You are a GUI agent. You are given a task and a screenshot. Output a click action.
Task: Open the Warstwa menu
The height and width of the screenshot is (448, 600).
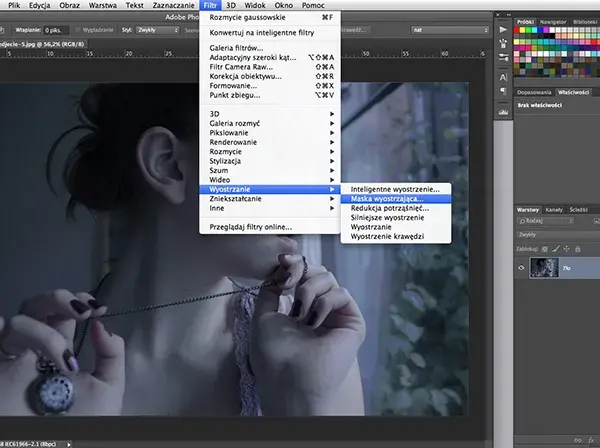point(103,5)
